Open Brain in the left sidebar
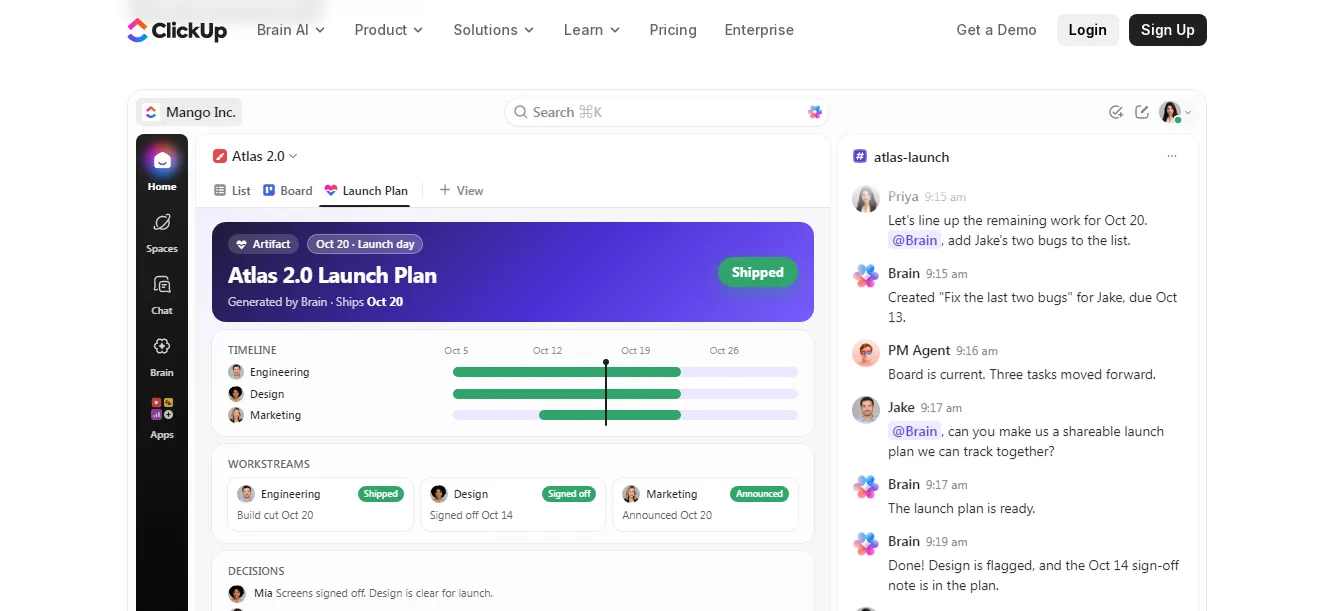 [x=162, y=357]
